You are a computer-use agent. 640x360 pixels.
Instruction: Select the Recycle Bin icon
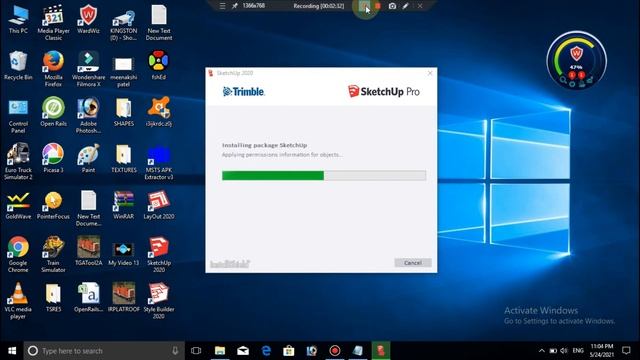18,66
